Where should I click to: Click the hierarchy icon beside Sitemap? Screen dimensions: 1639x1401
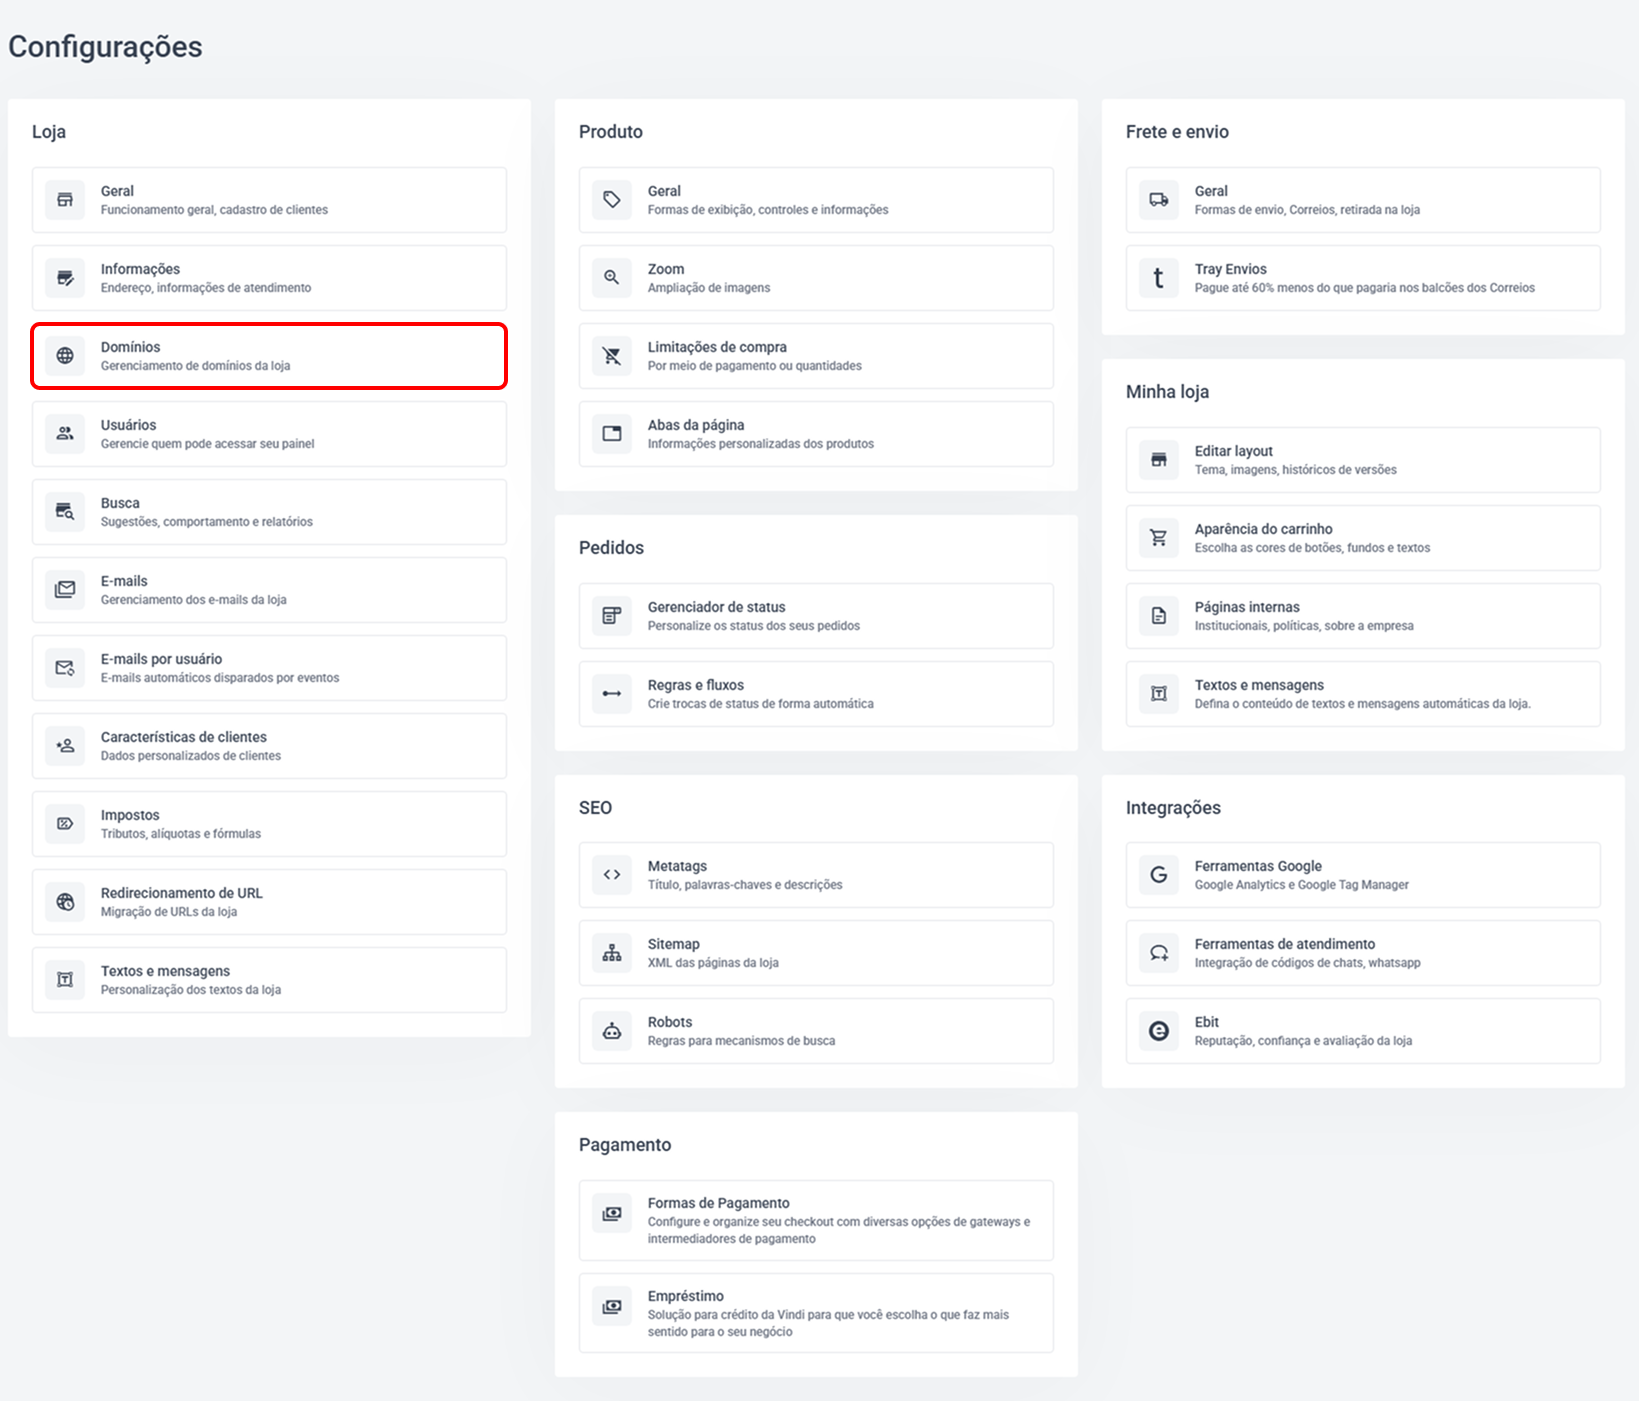(x=612, y=953)
